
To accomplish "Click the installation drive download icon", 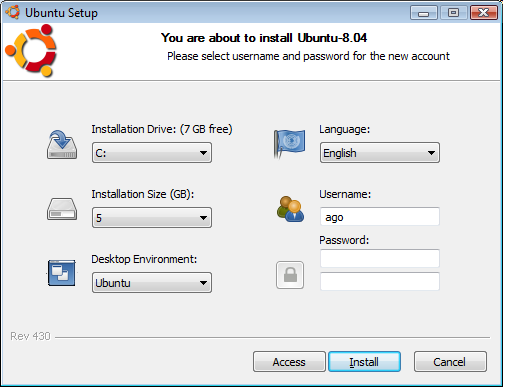I will [62, 145].
